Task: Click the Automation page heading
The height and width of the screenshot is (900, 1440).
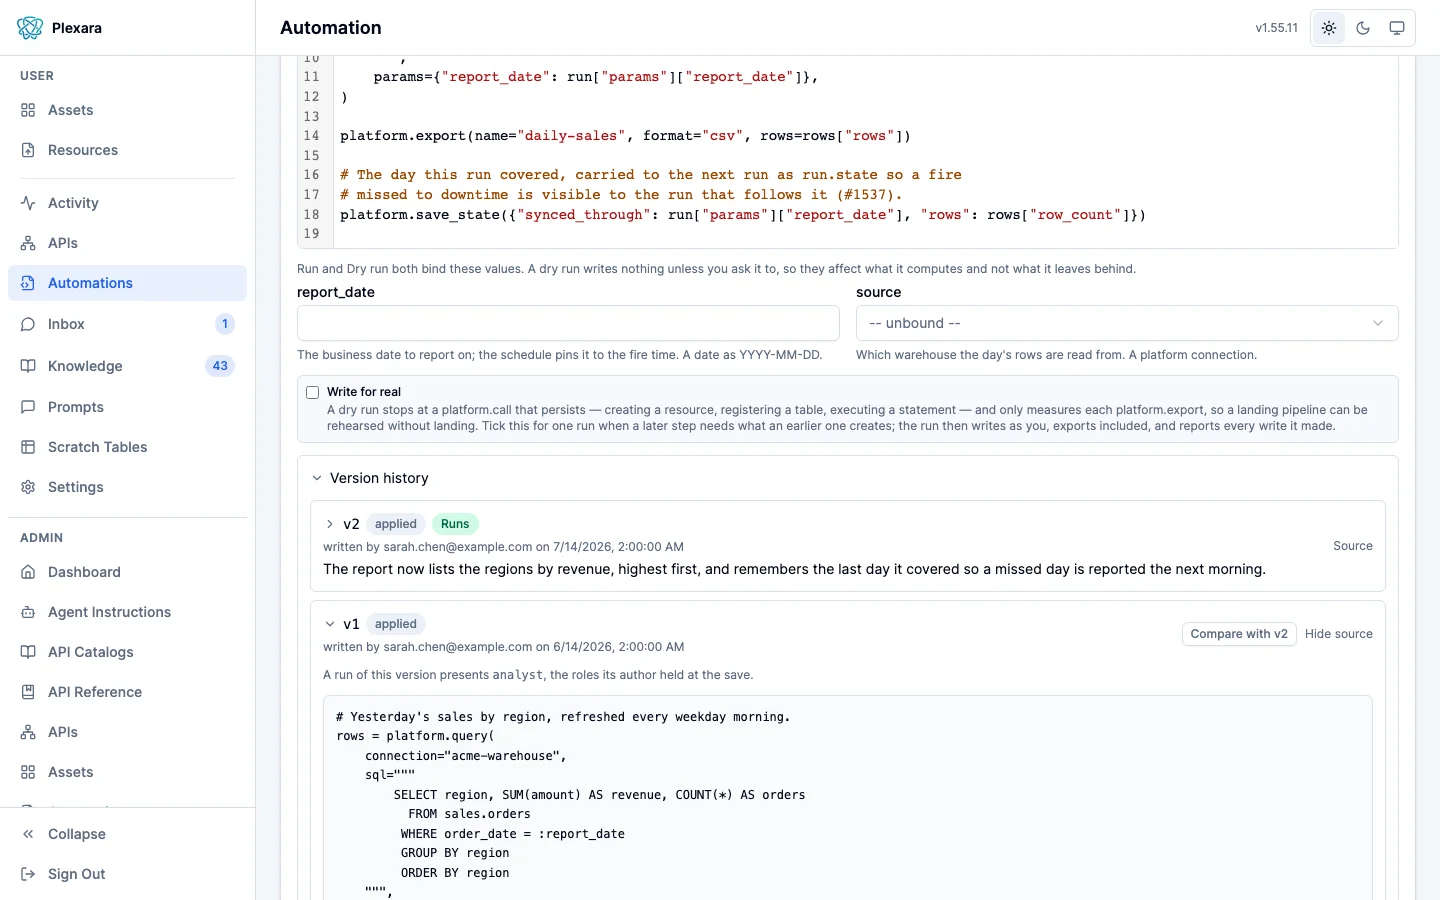Action: [x=331, y=28]
